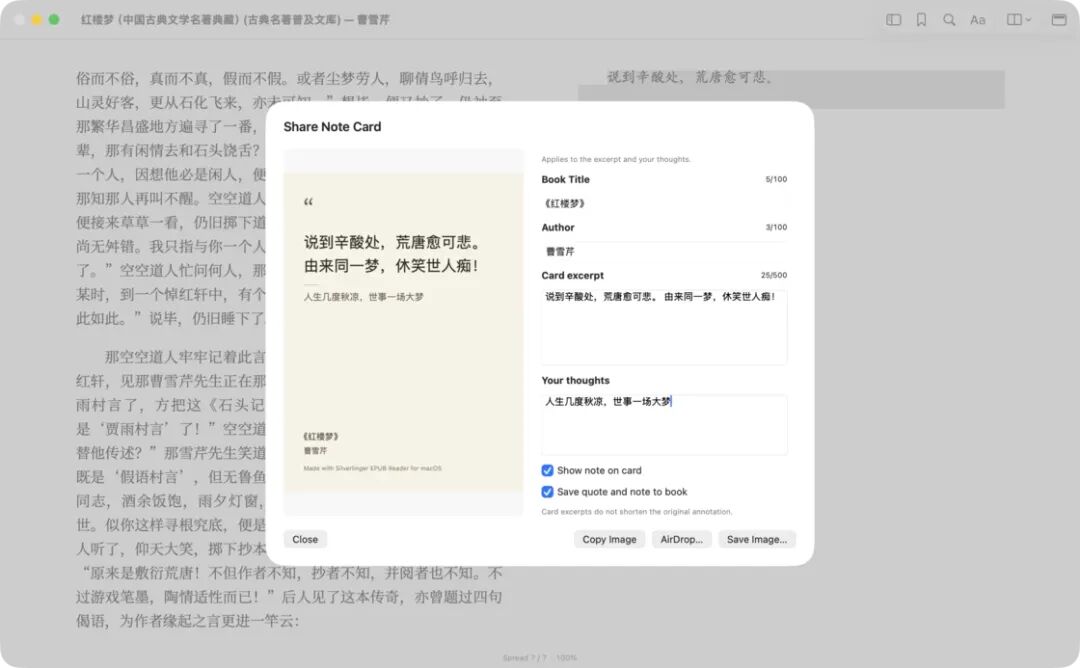Click the "5/100" Book Title character counter
Image resolution: width=1080 pixels, height=668 pixels.
tap(776, 179)
